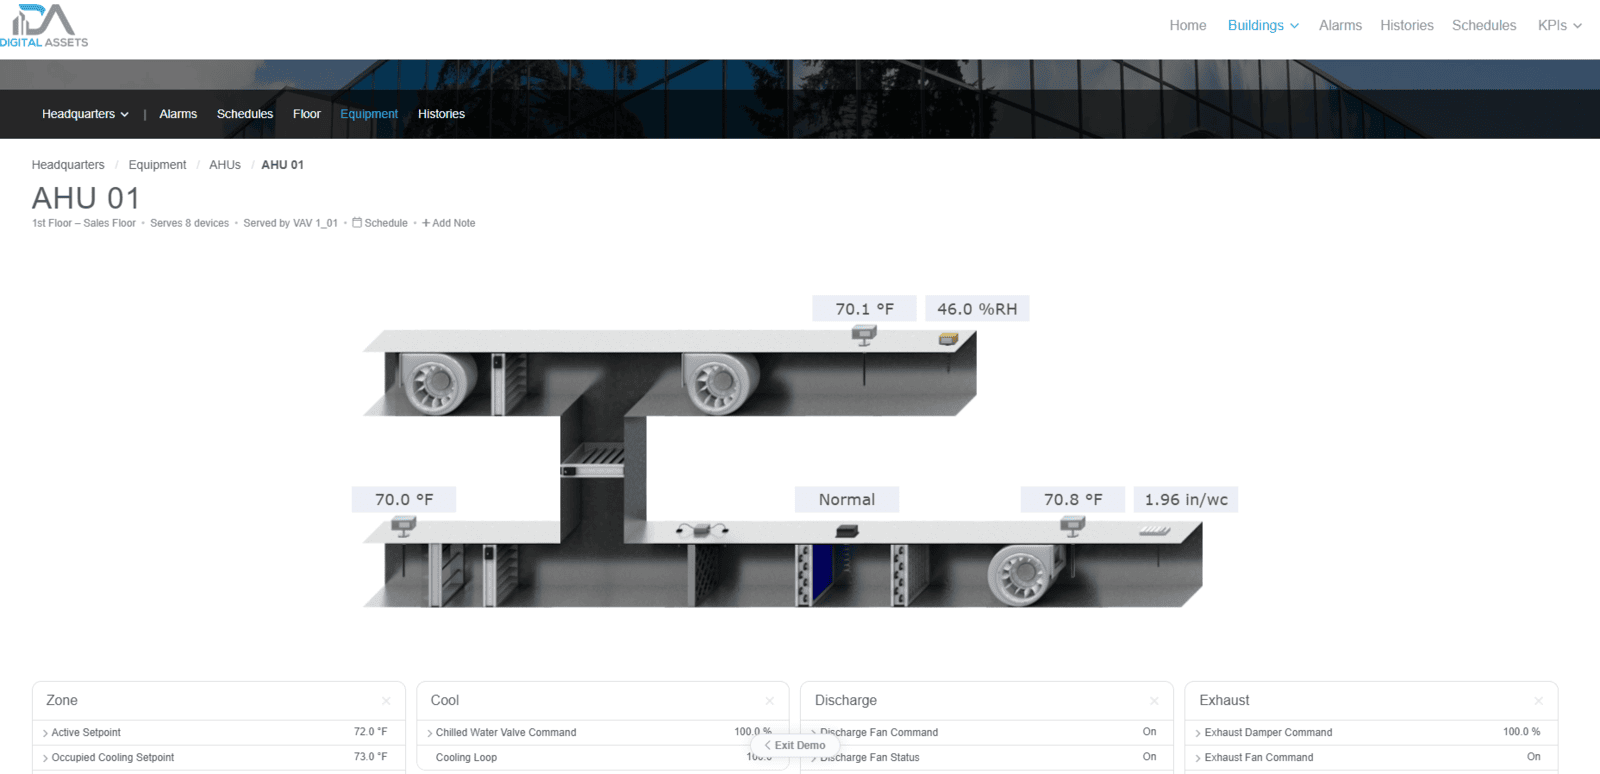Click the differential pressure filter switch icon

(701, 529)
